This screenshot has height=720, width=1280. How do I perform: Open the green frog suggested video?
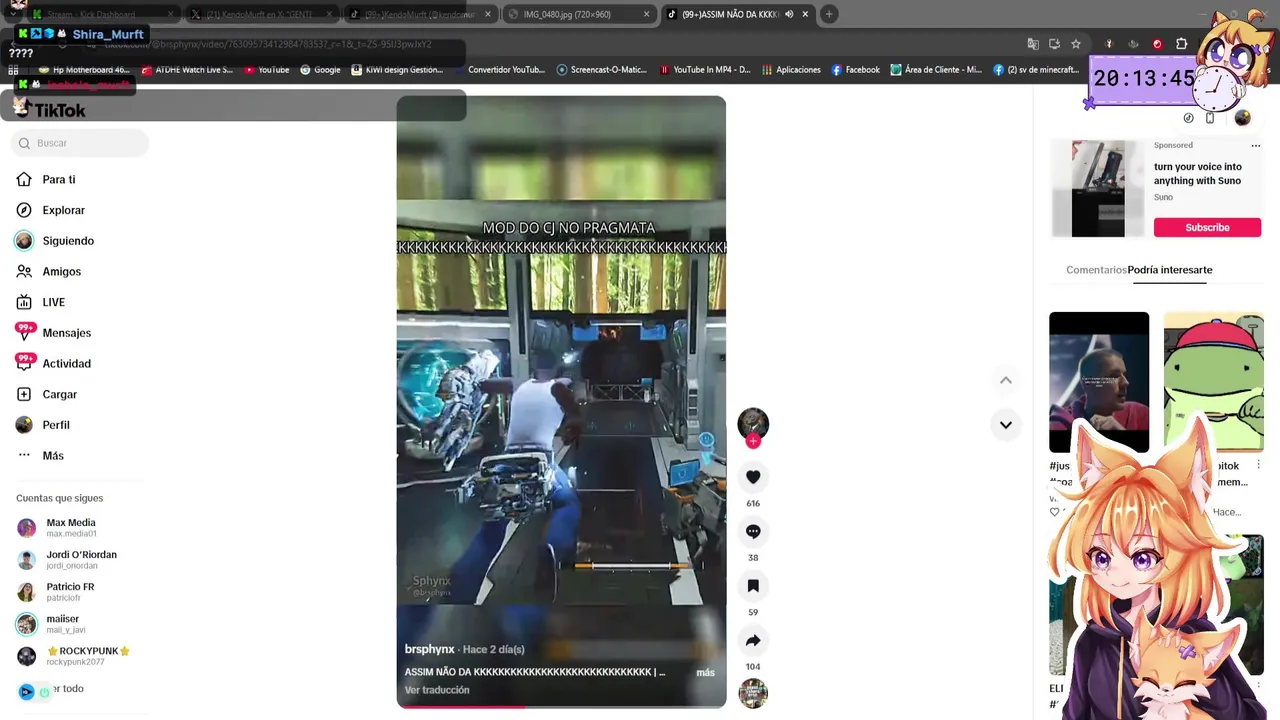coord(1214,382)
